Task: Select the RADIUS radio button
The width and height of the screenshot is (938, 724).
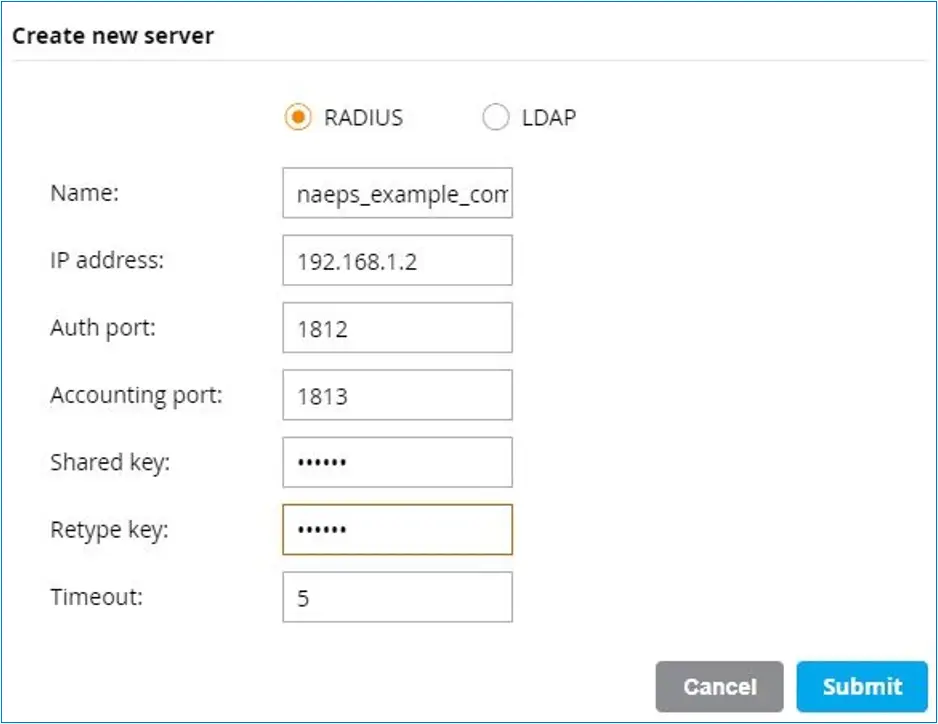Action: [x=298, y=117]
